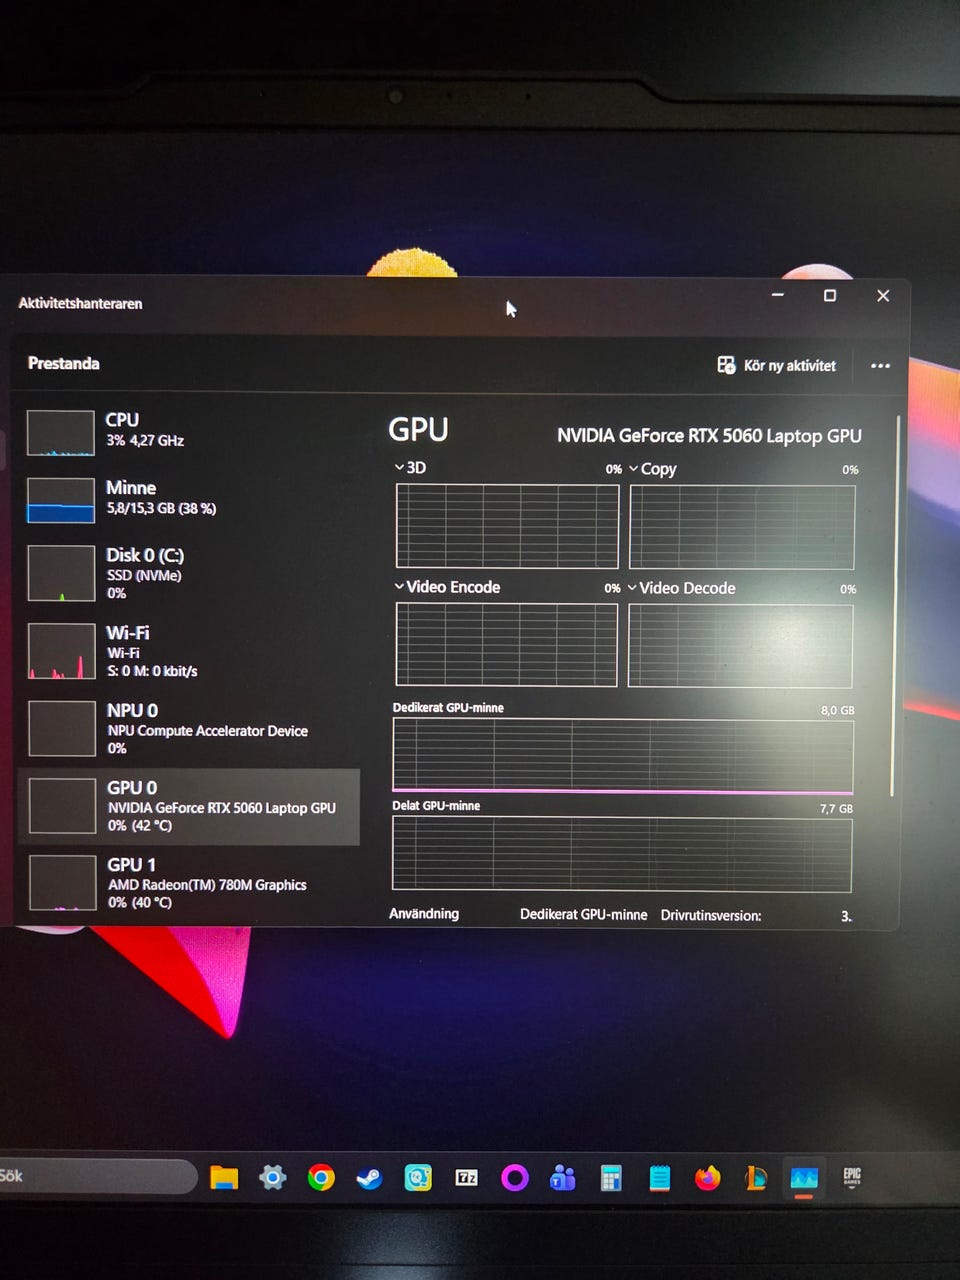Open Disk 0 (C:) performance view
960x1280 pixels.
(x=188, y=573)
